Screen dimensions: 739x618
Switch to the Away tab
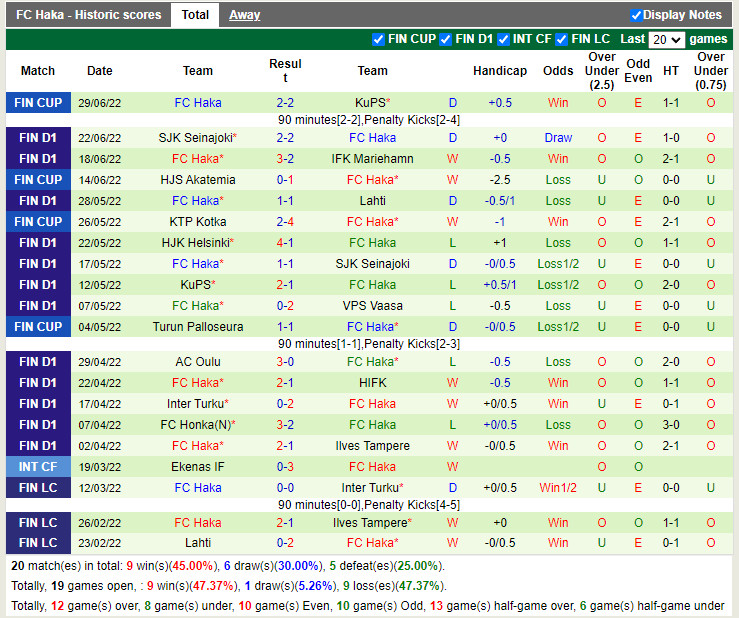pos(244,15)
